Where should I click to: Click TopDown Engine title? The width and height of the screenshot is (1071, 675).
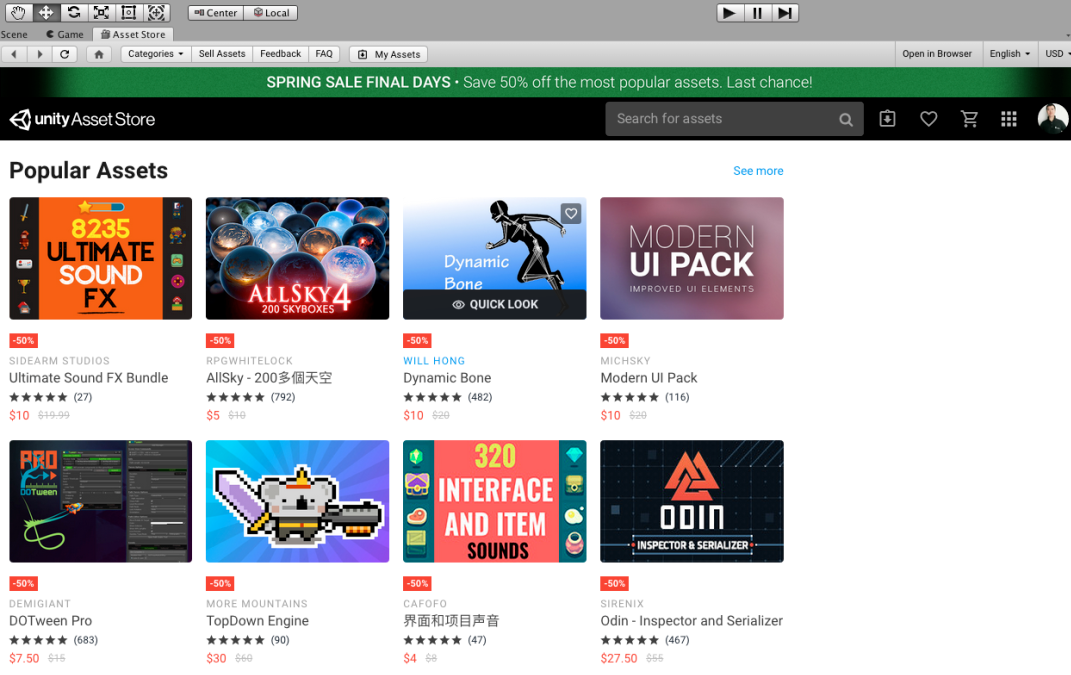258,620
